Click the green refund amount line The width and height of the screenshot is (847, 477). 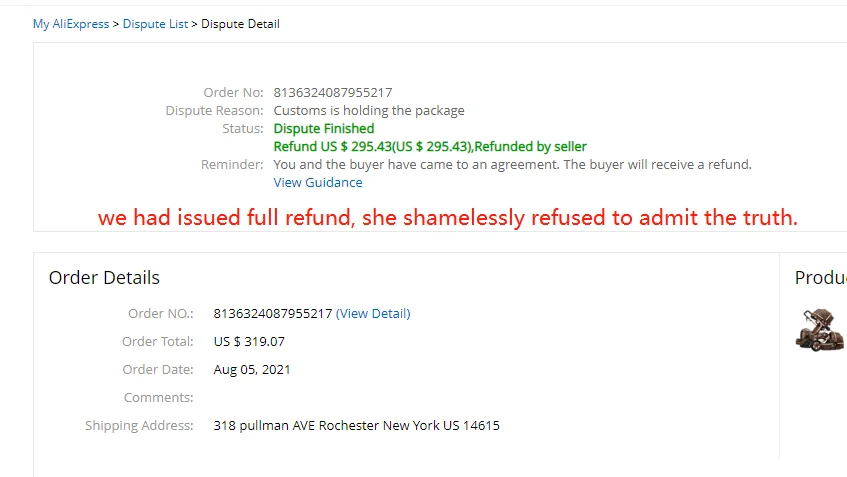(430, 146)
